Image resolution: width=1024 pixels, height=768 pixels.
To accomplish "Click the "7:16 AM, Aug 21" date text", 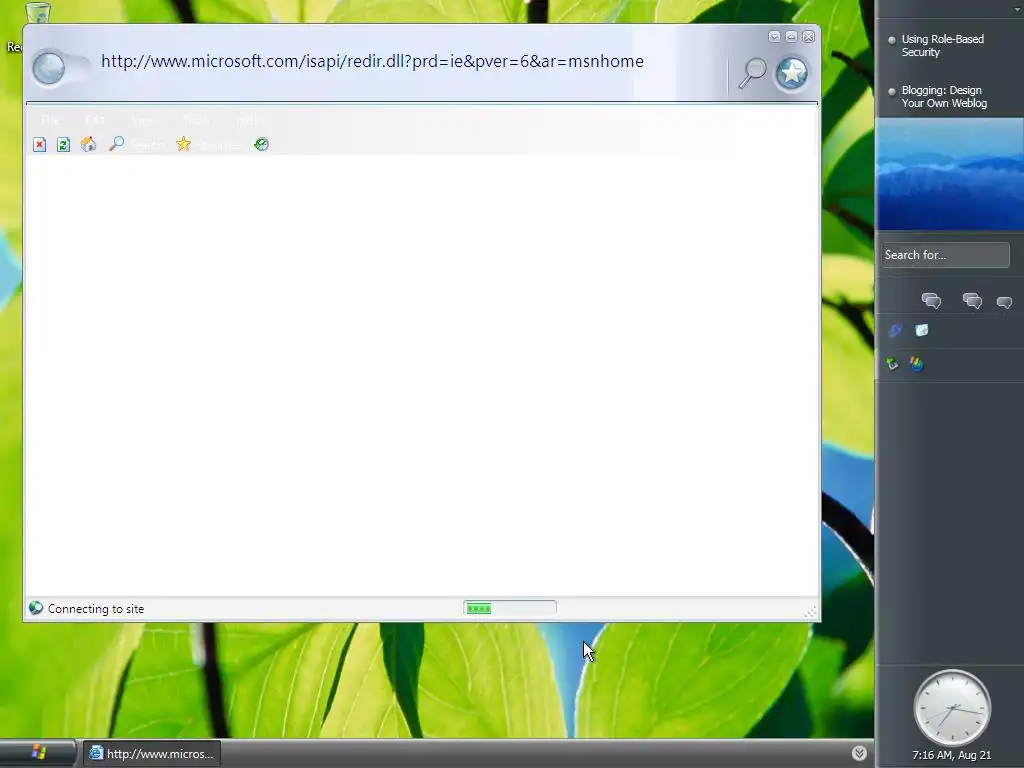I will point(952,755).
